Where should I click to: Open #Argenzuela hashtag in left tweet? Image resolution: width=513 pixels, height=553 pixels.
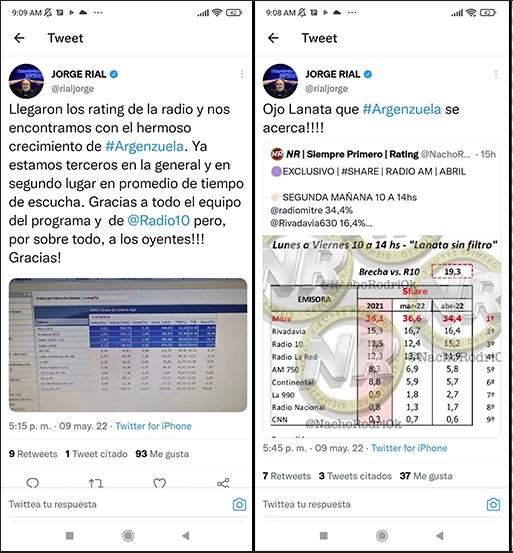coord(145,146)
